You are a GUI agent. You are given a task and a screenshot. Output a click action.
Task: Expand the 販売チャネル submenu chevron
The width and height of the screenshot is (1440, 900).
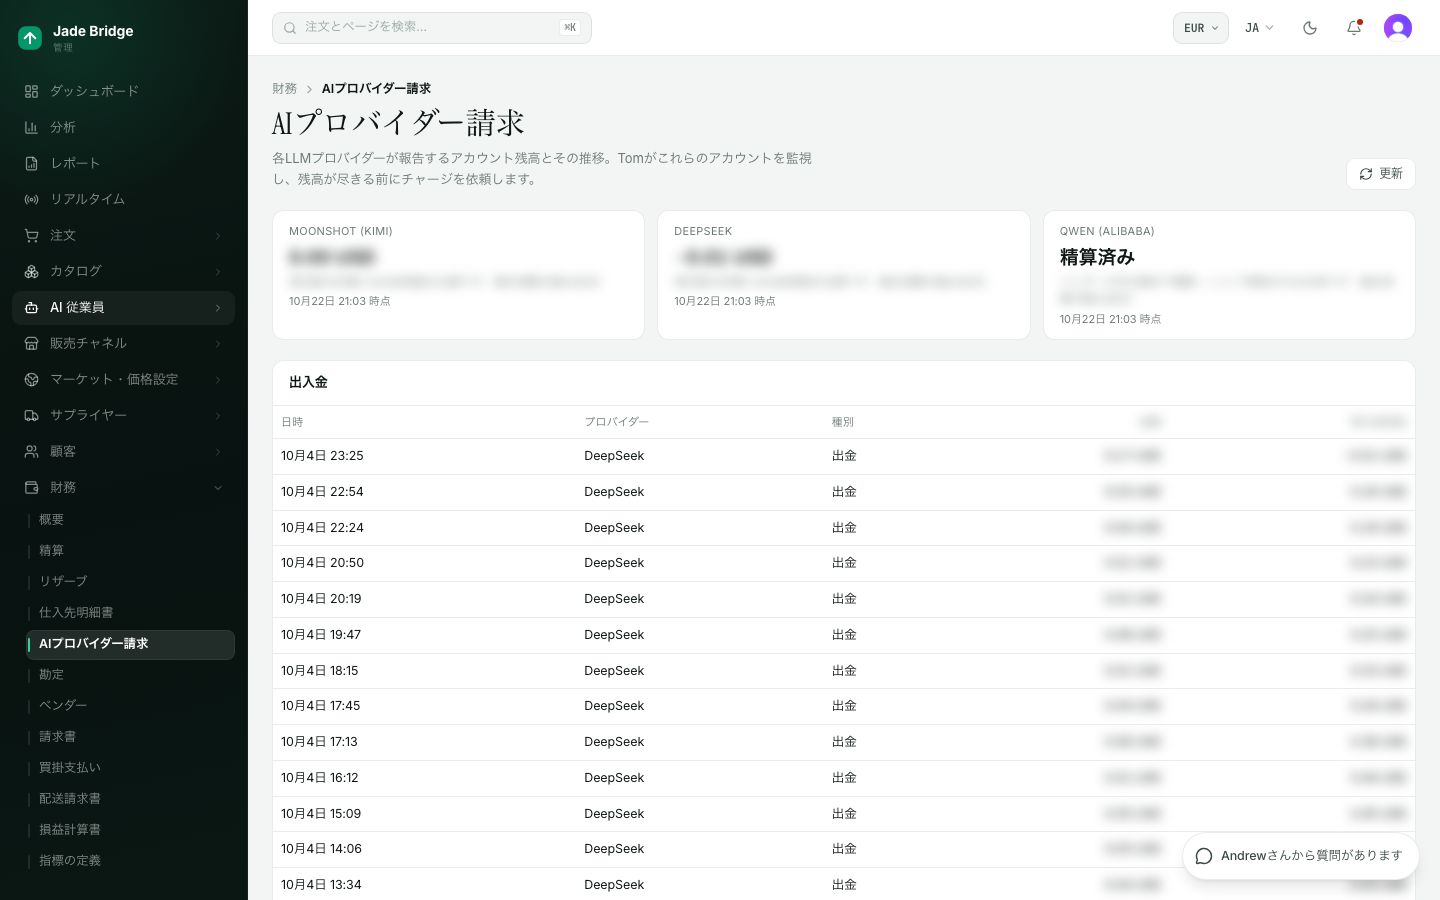pos(218,343)
